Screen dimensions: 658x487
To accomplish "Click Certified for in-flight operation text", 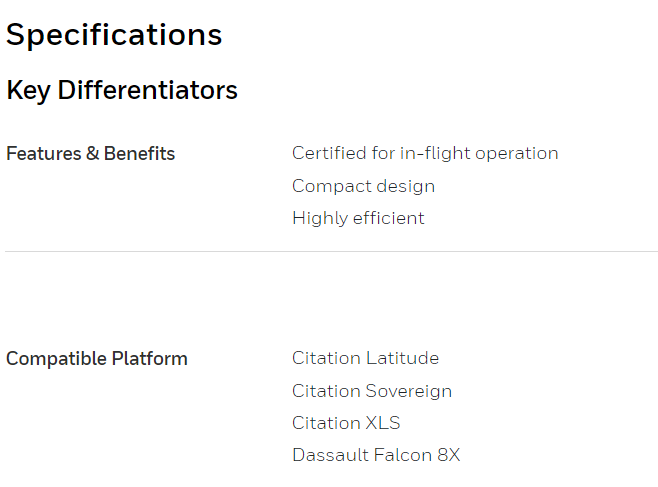I will pos(425,154).
